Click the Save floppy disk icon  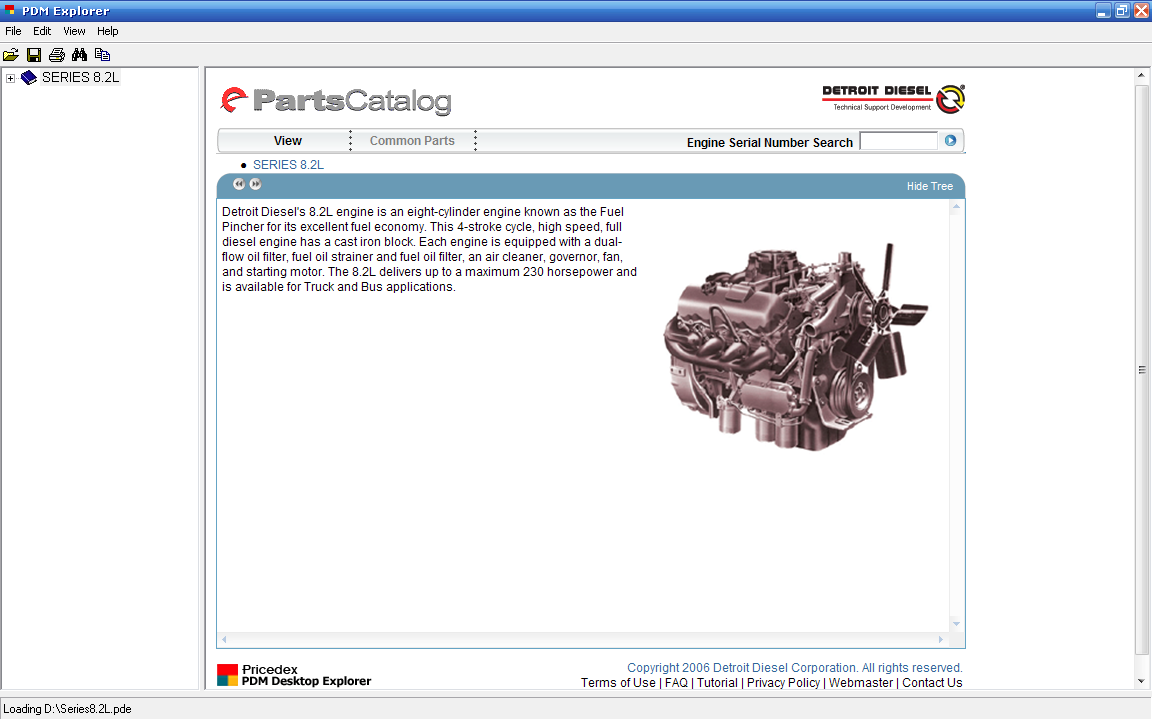point(34,54)
